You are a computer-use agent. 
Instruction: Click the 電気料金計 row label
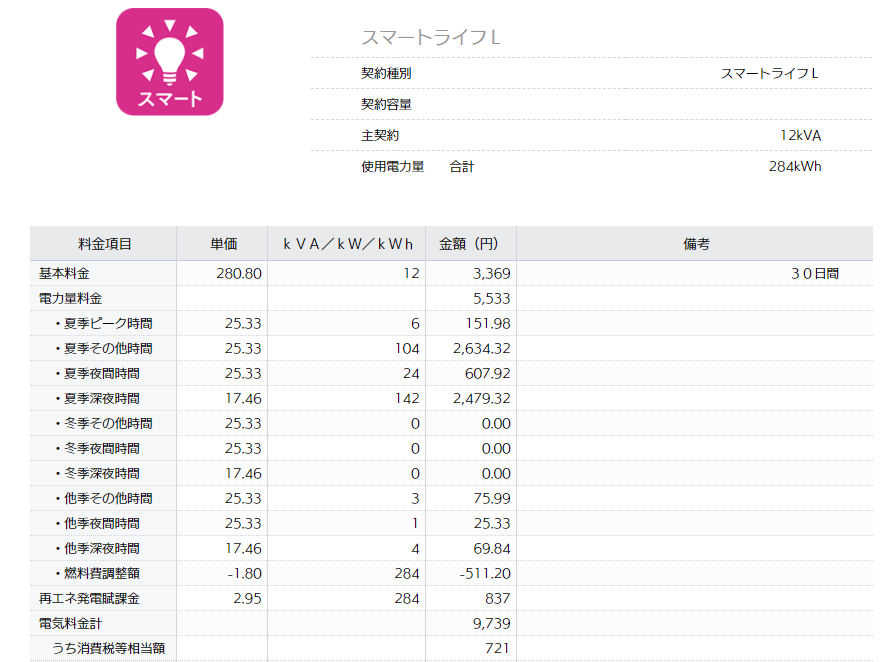click(70, 624)
